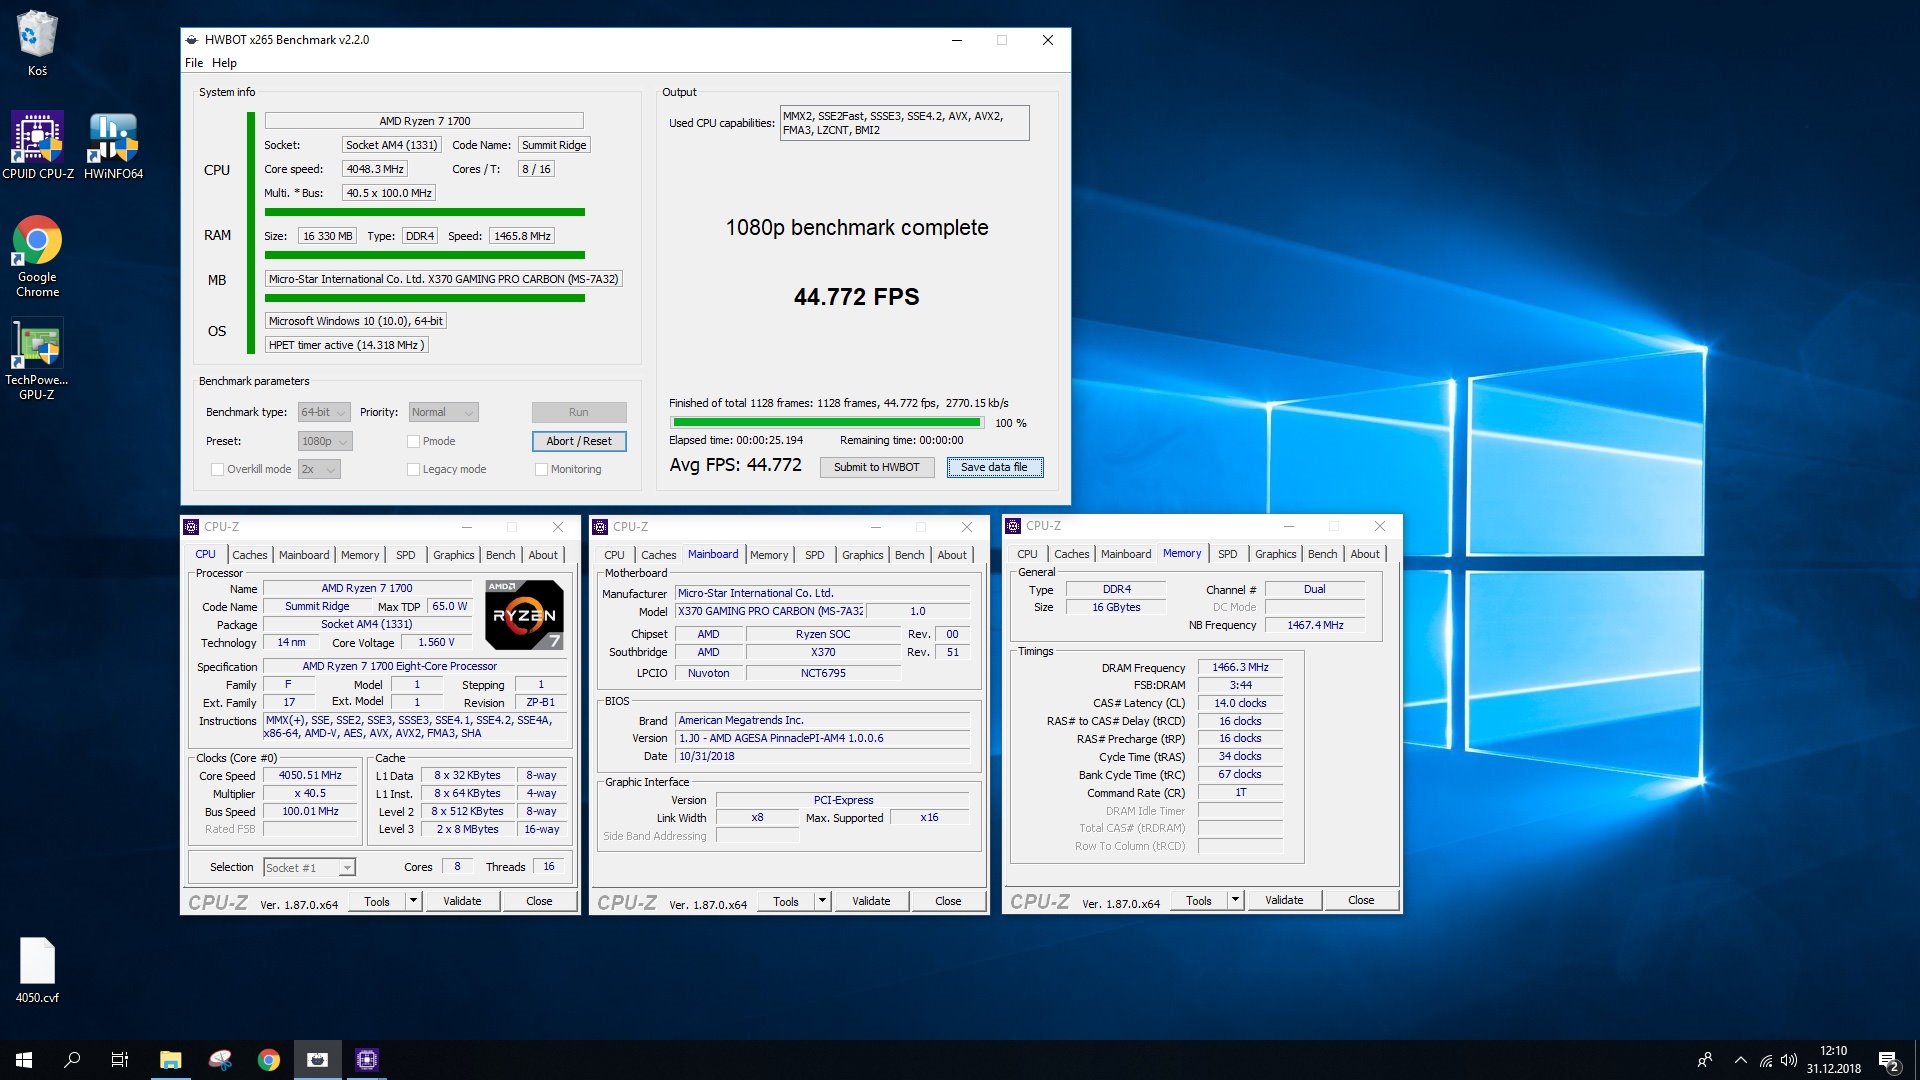Open Tools dropdown arrow in CPU-Z CPU window

tap(413, 901)
